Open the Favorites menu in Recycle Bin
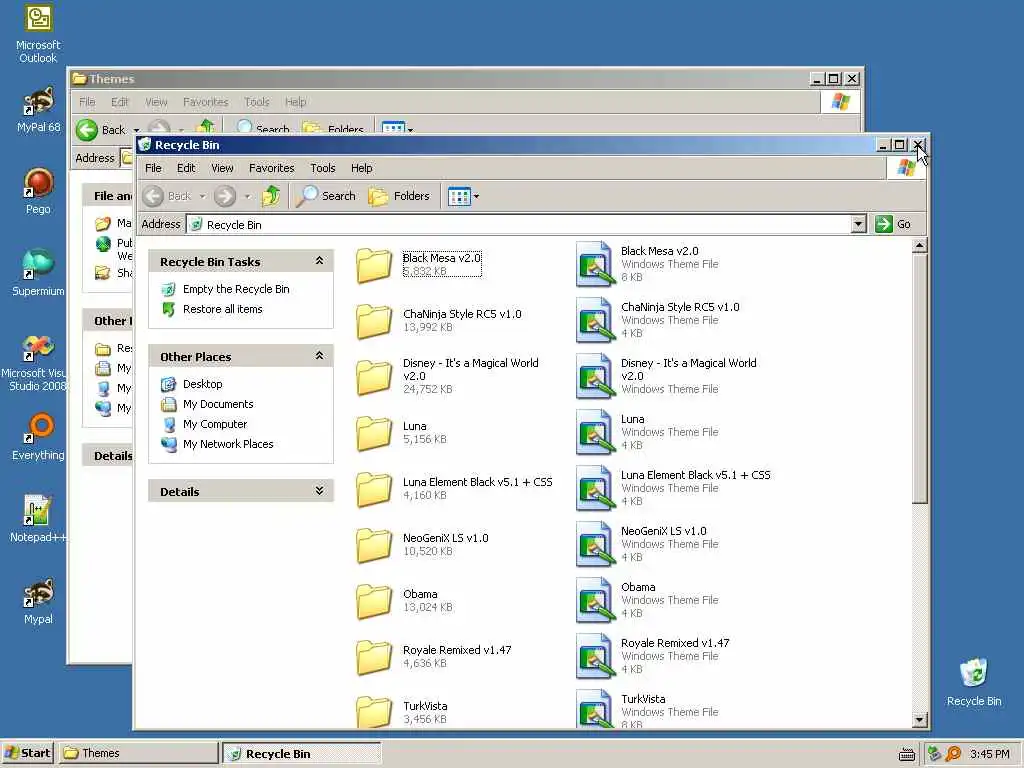 272,168
